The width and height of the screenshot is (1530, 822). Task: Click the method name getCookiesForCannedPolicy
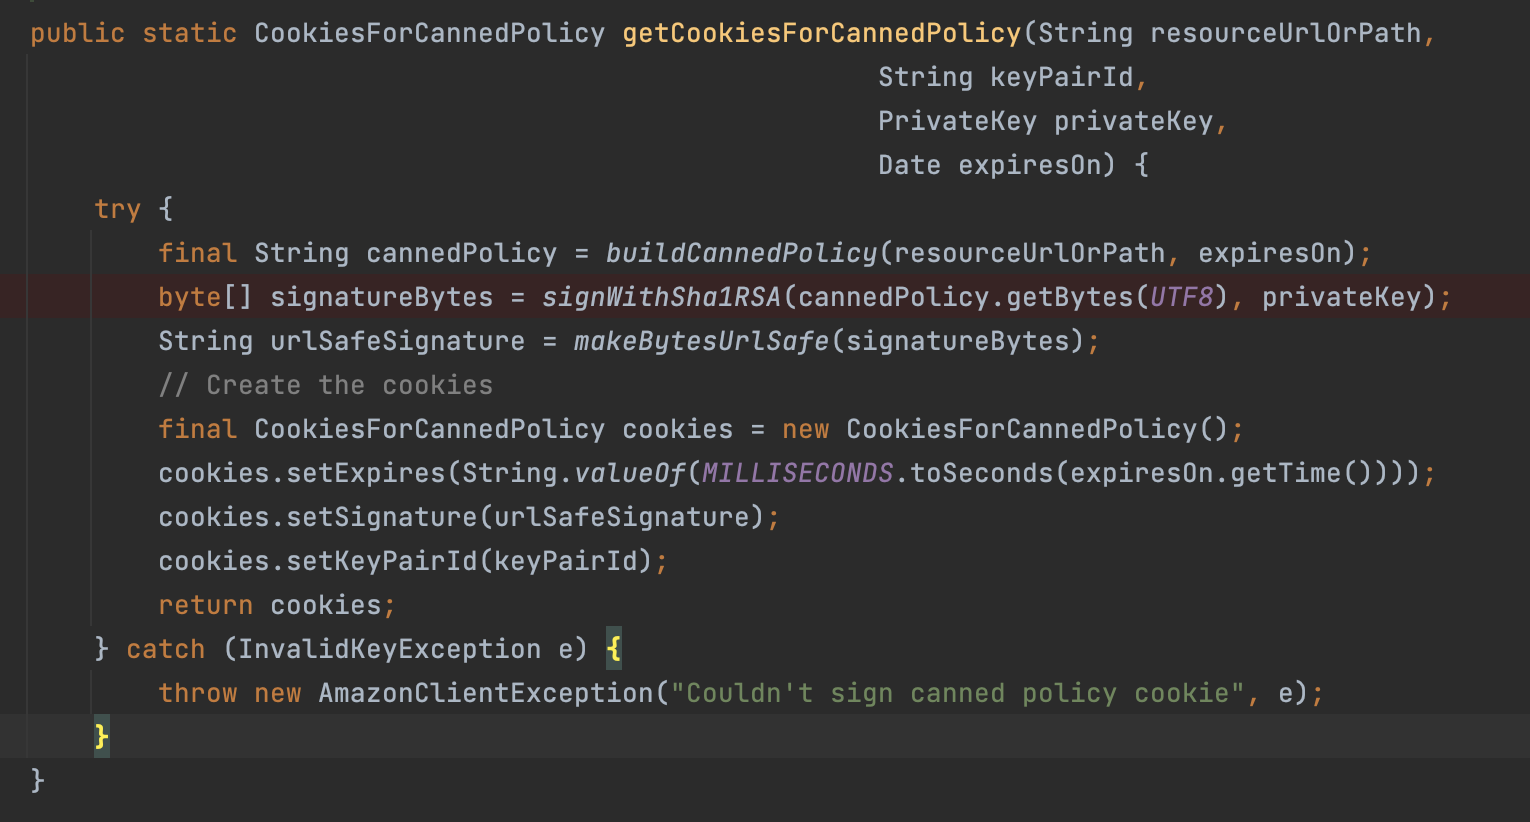[x=822, y=33]
